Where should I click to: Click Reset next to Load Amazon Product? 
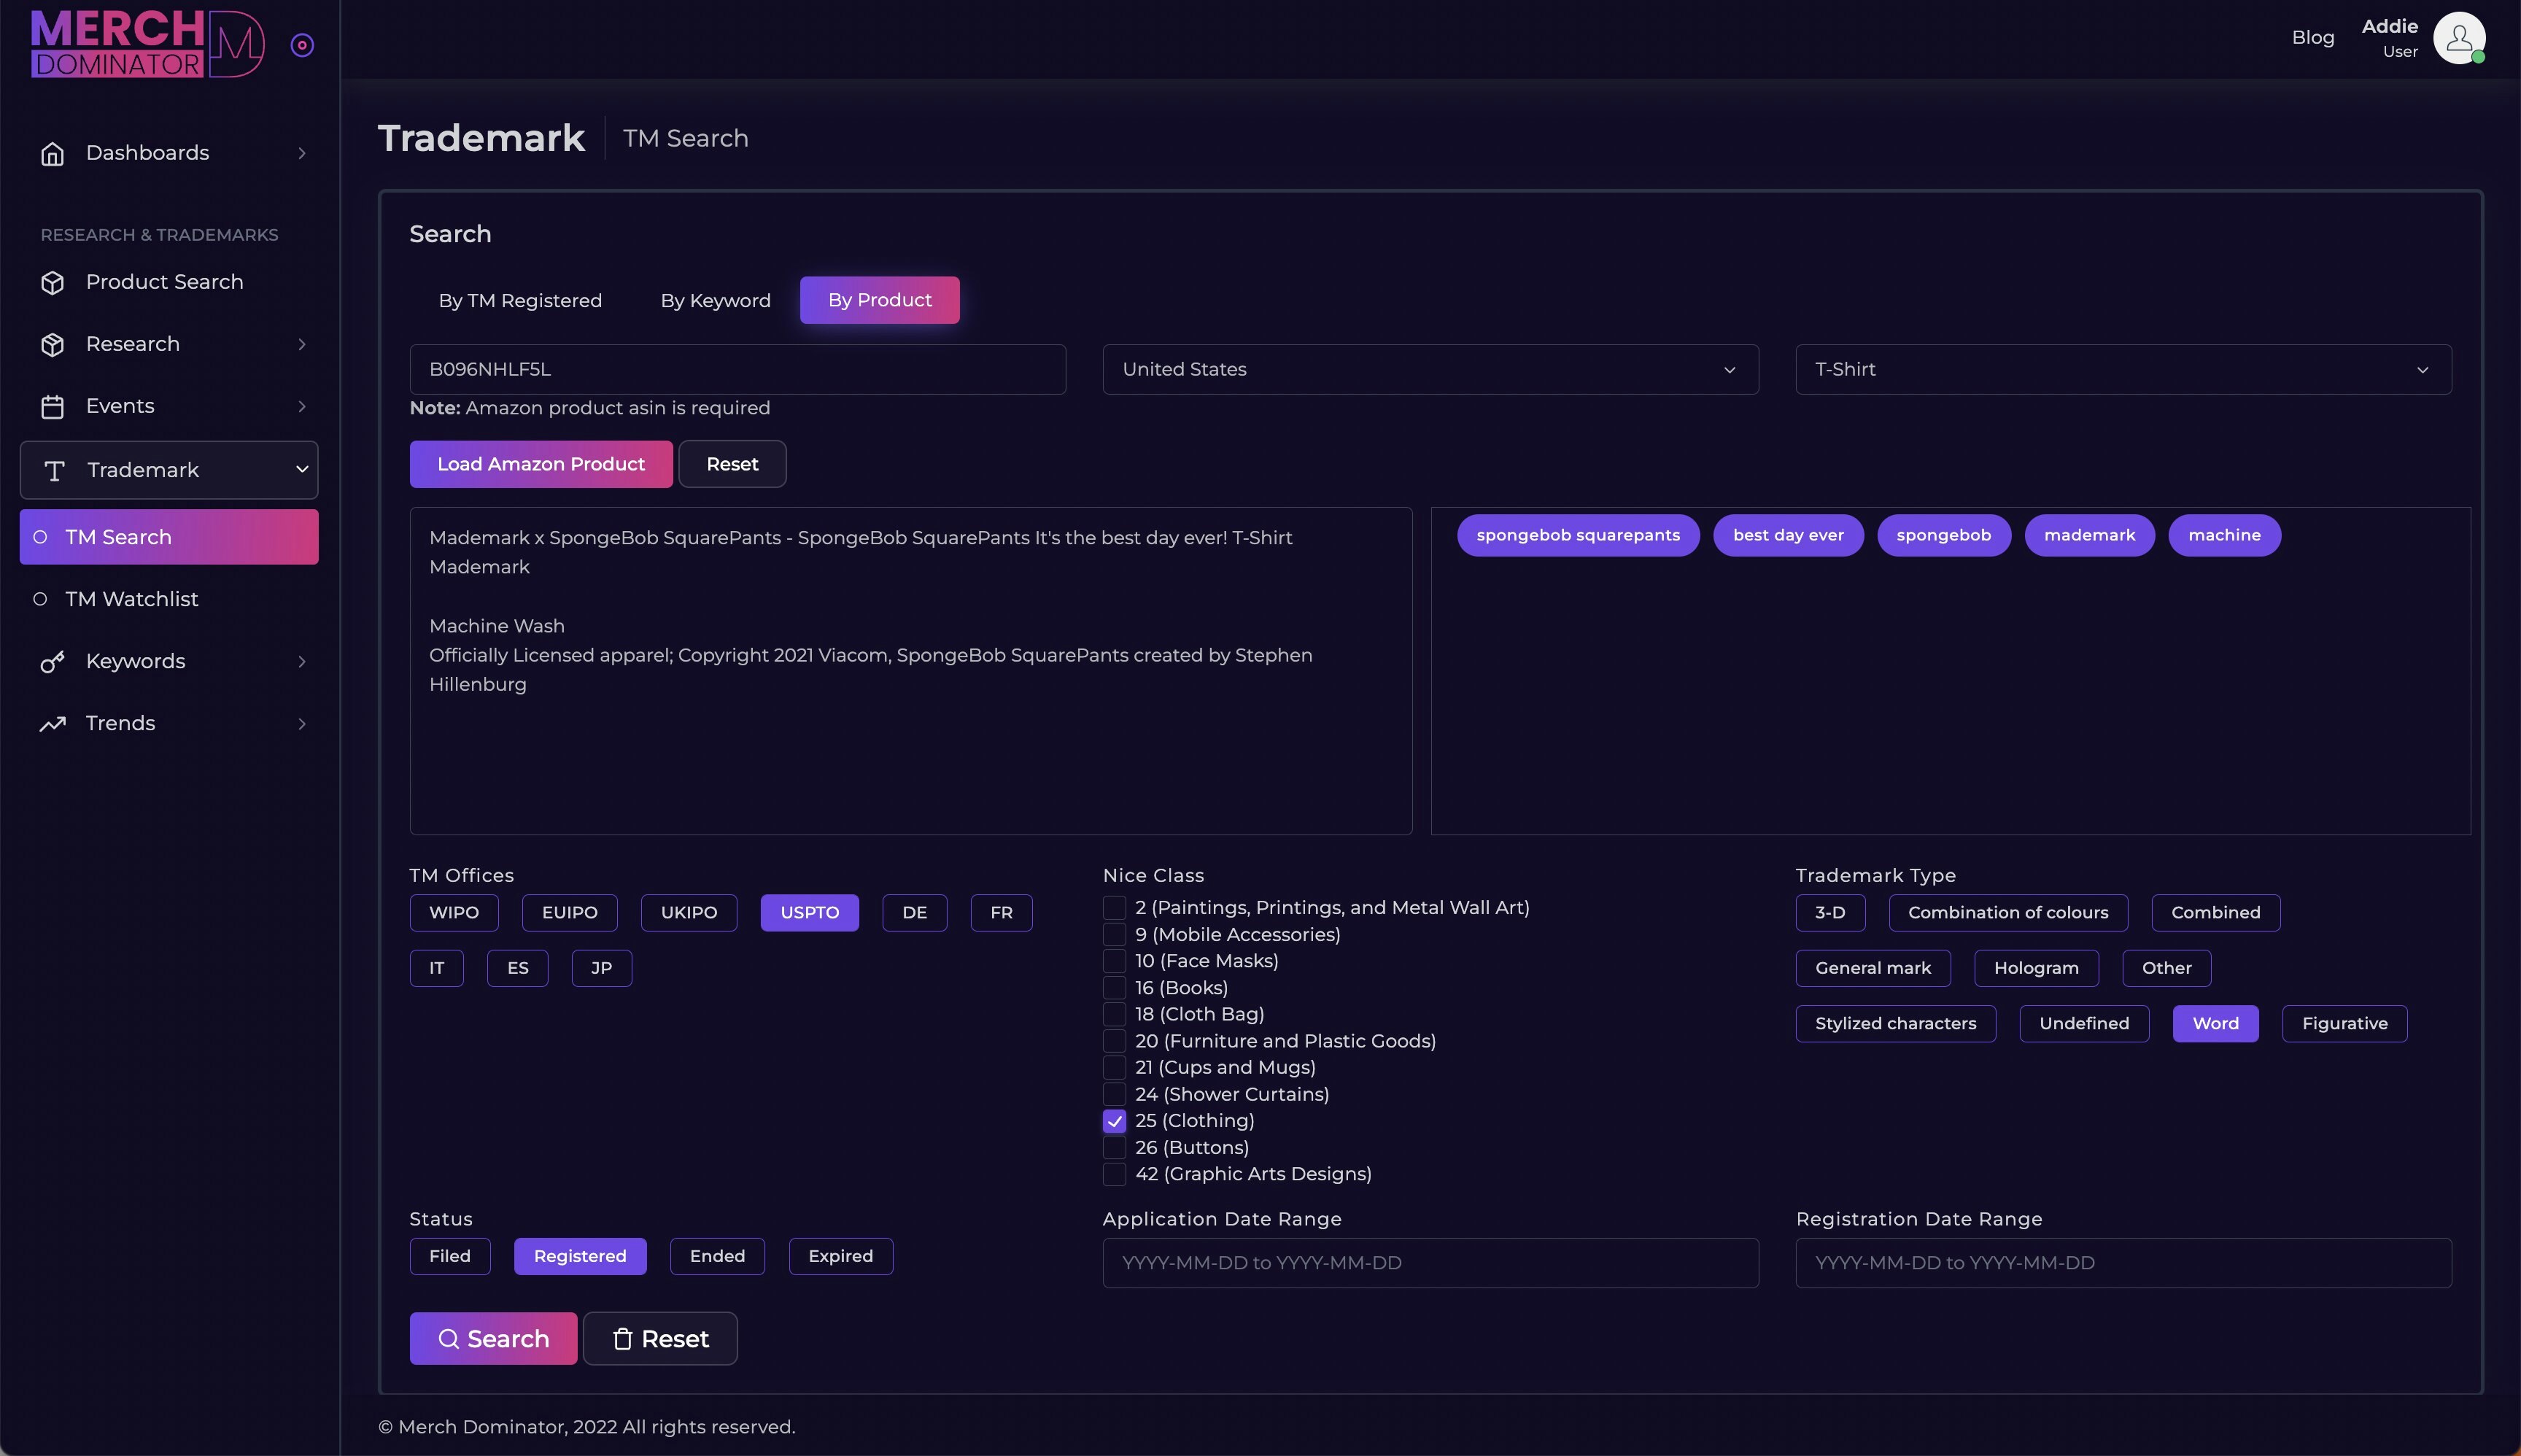pos(732,464)
